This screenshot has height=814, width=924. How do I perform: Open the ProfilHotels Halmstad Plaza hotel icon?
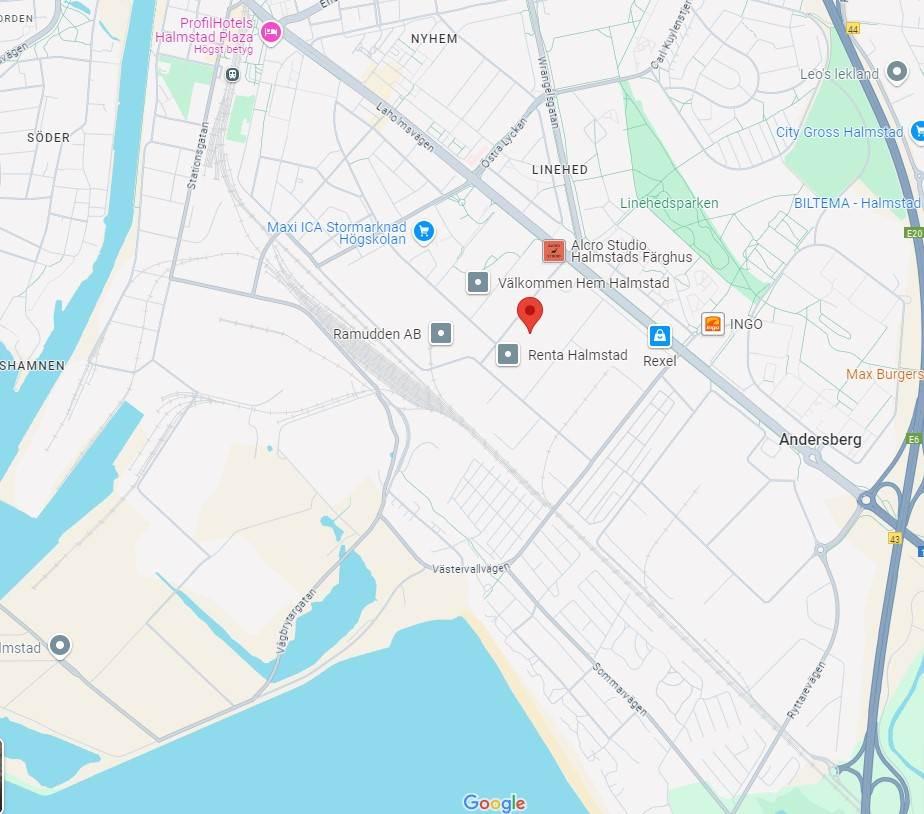coord(270,32)
